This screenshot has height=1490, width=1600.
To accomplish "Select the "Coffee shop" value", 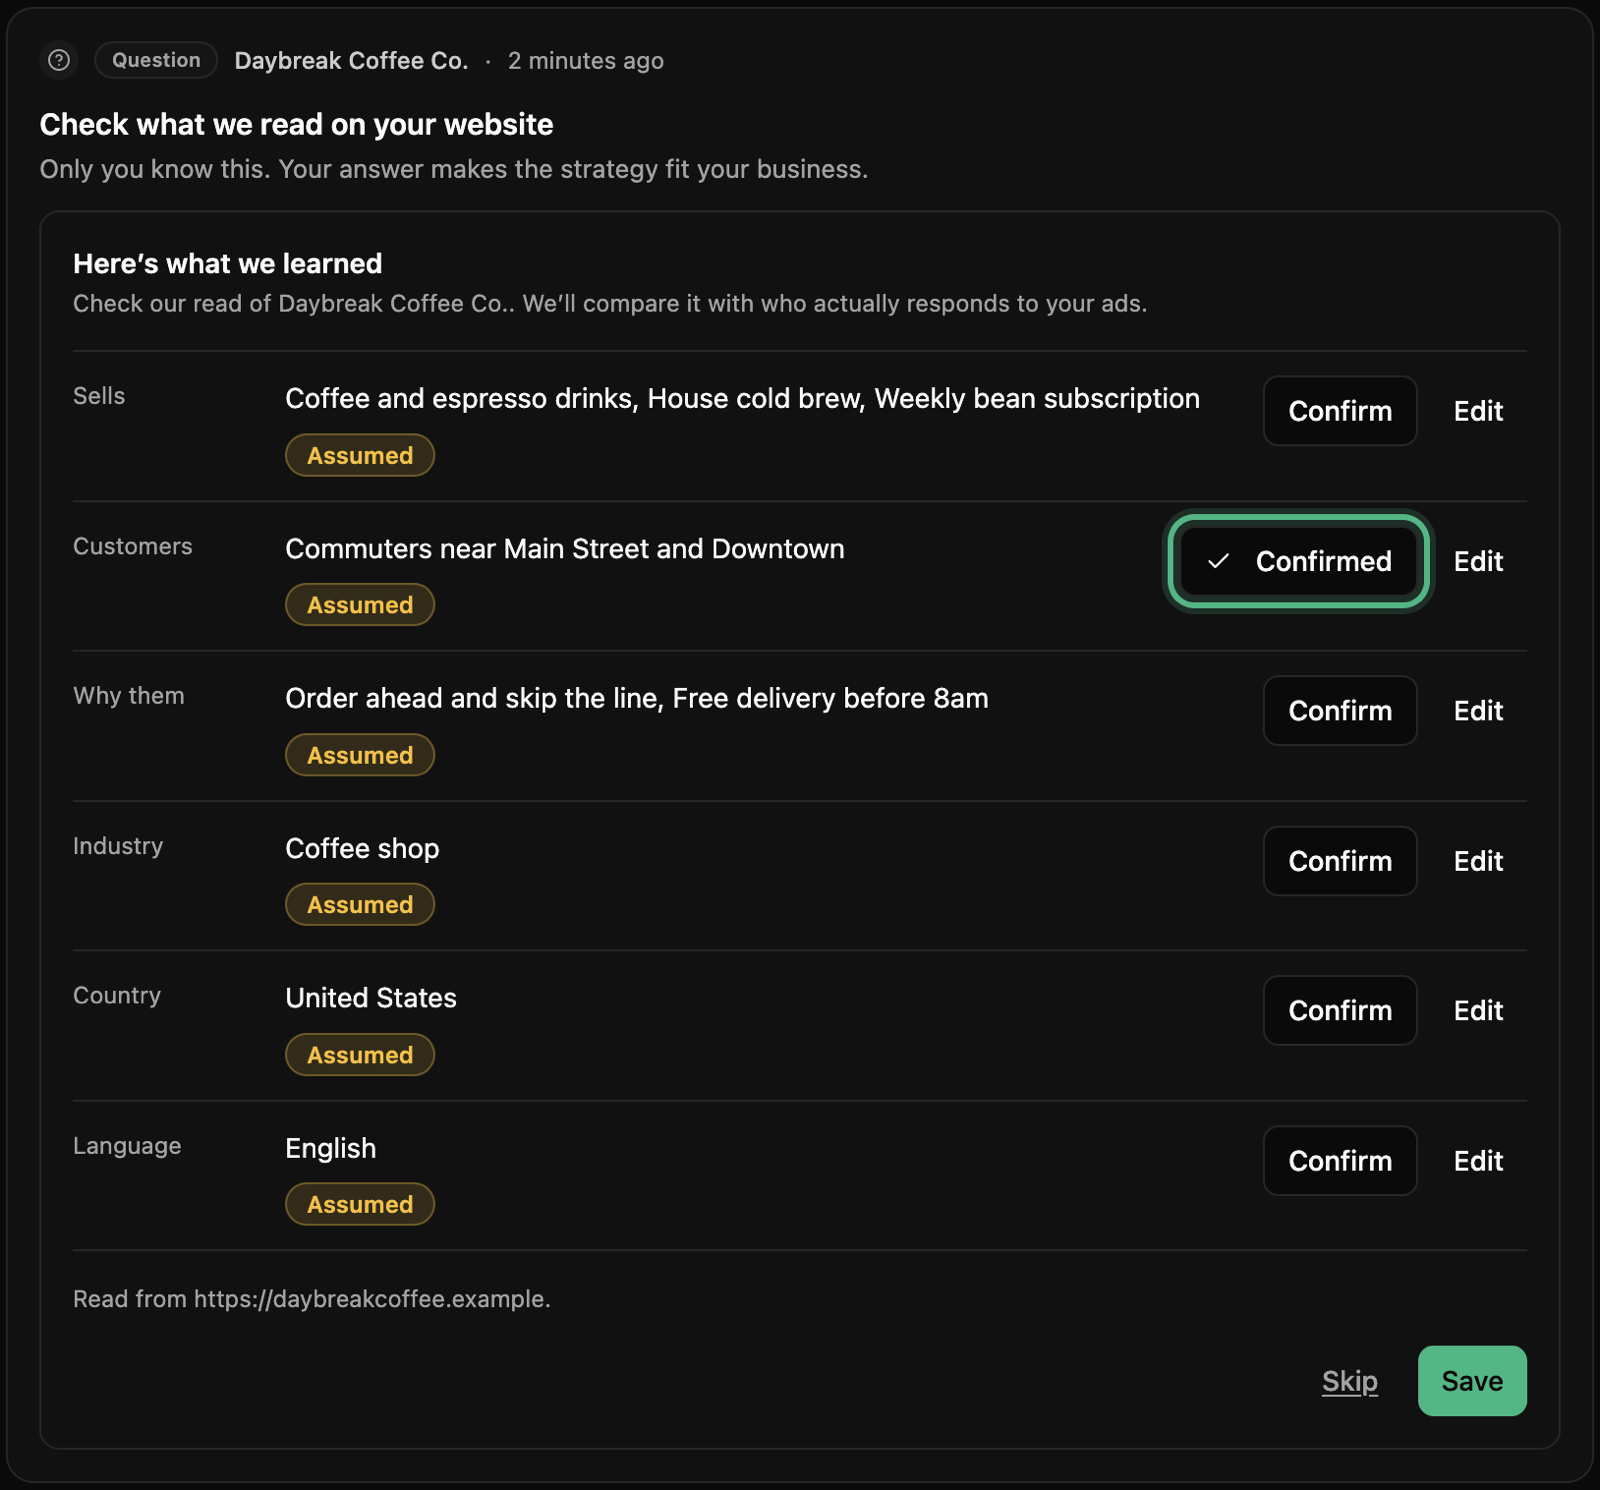I will tap(362, 849).
